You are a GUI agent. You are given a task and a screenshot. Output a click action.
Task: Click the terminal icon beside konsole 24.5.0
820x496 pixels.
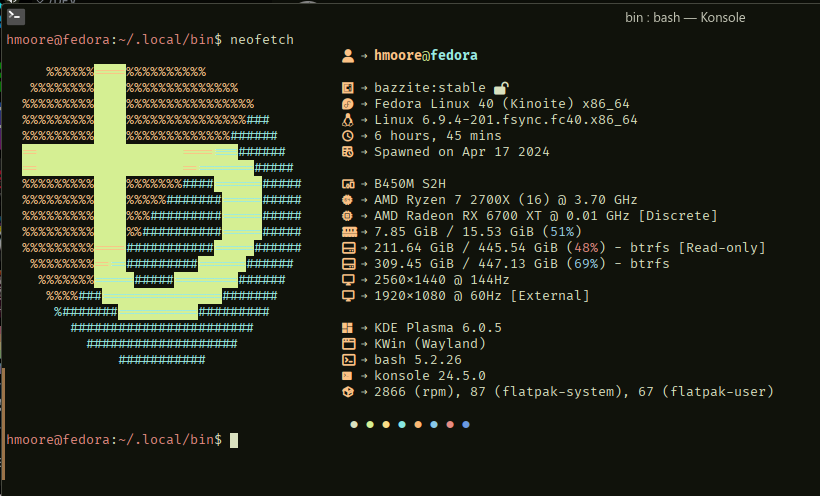tap(347, 376)
